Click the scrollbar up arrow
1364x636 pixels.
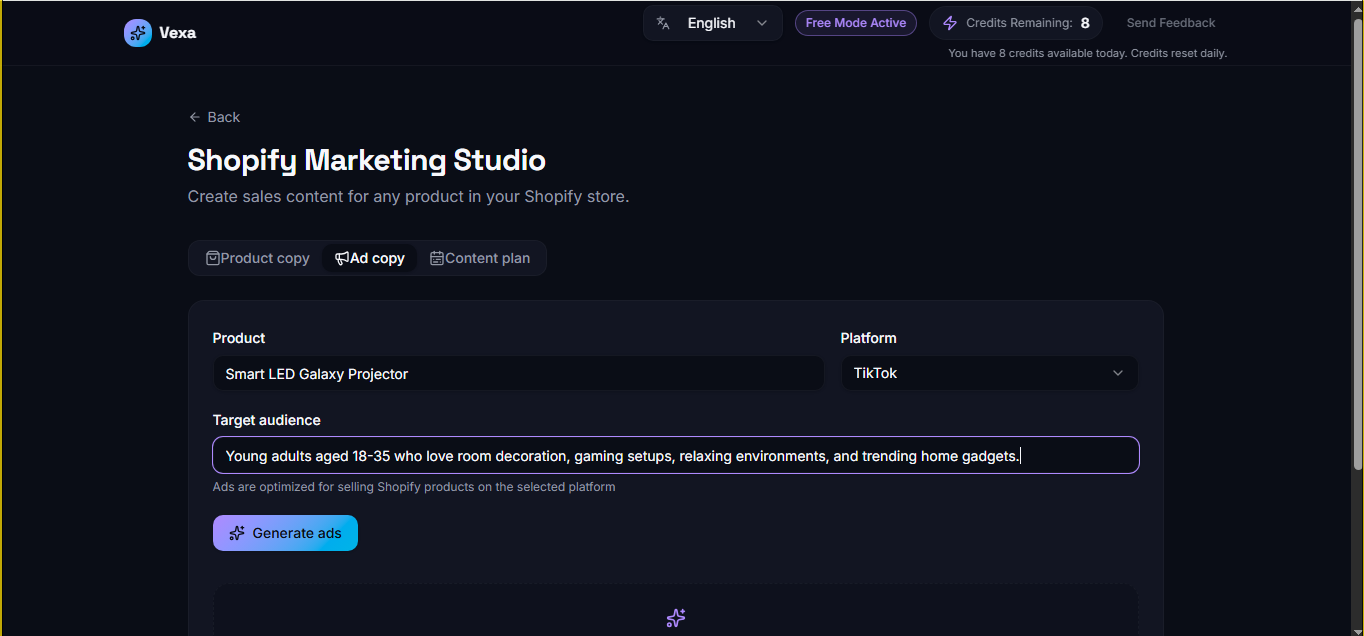[1357, 9]
